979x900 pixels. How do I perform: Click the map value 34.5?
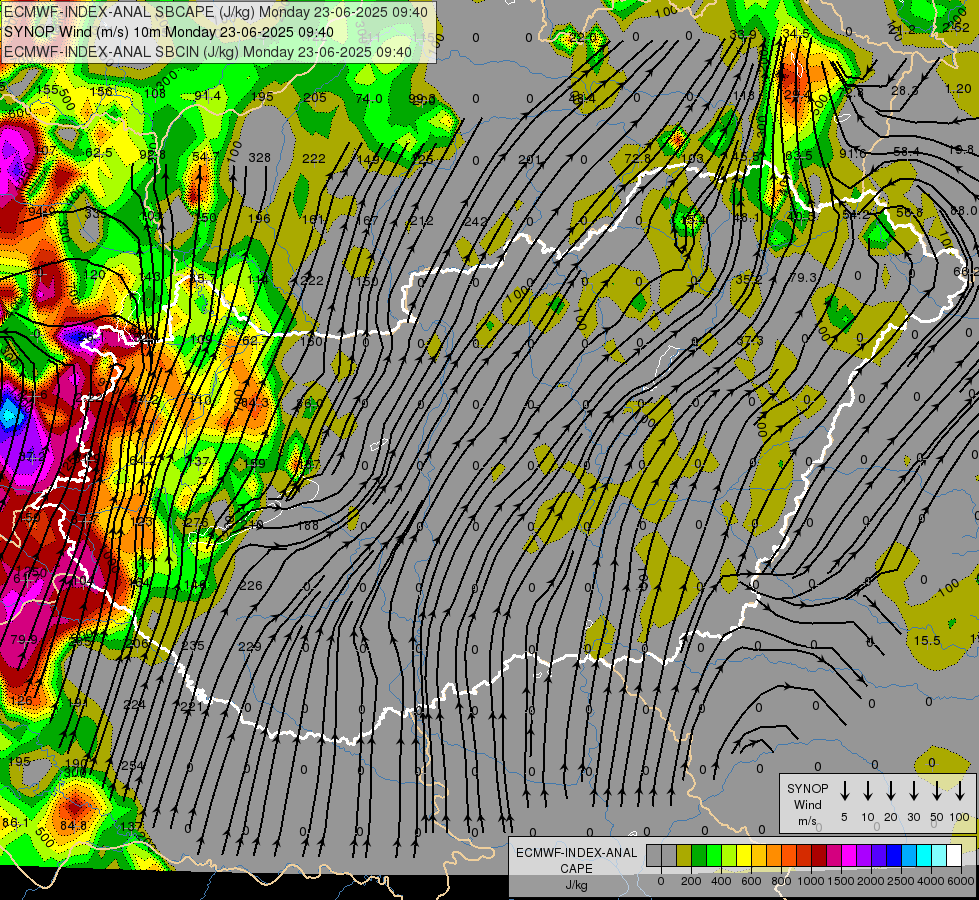click(x=795, y=33)
